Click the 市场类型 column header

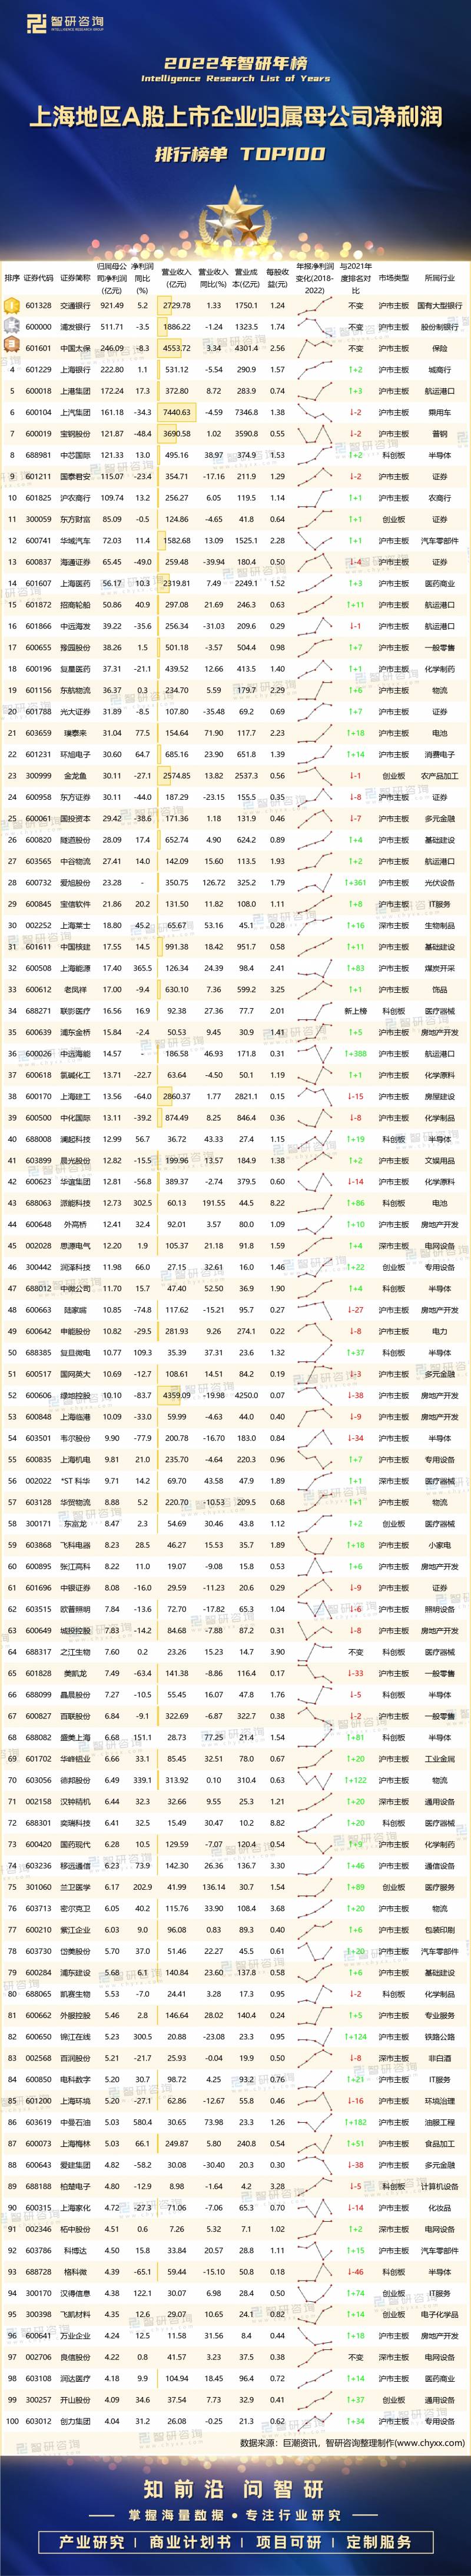coord(394,277)
